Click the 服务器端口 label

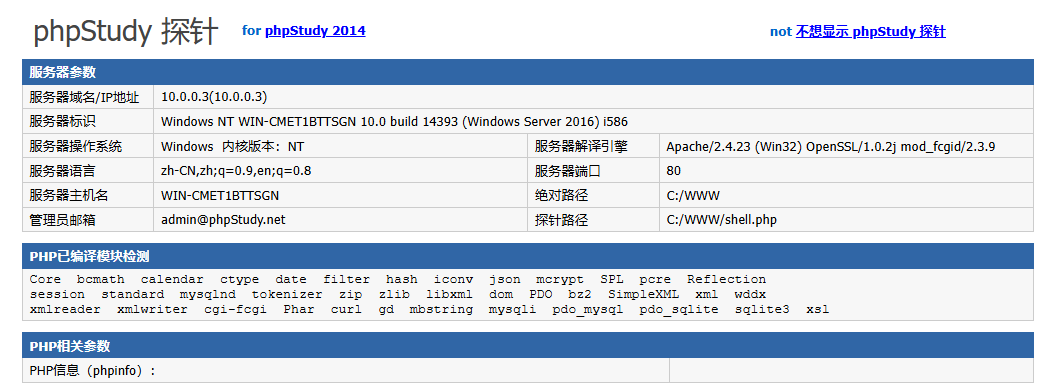coord(567,170)
